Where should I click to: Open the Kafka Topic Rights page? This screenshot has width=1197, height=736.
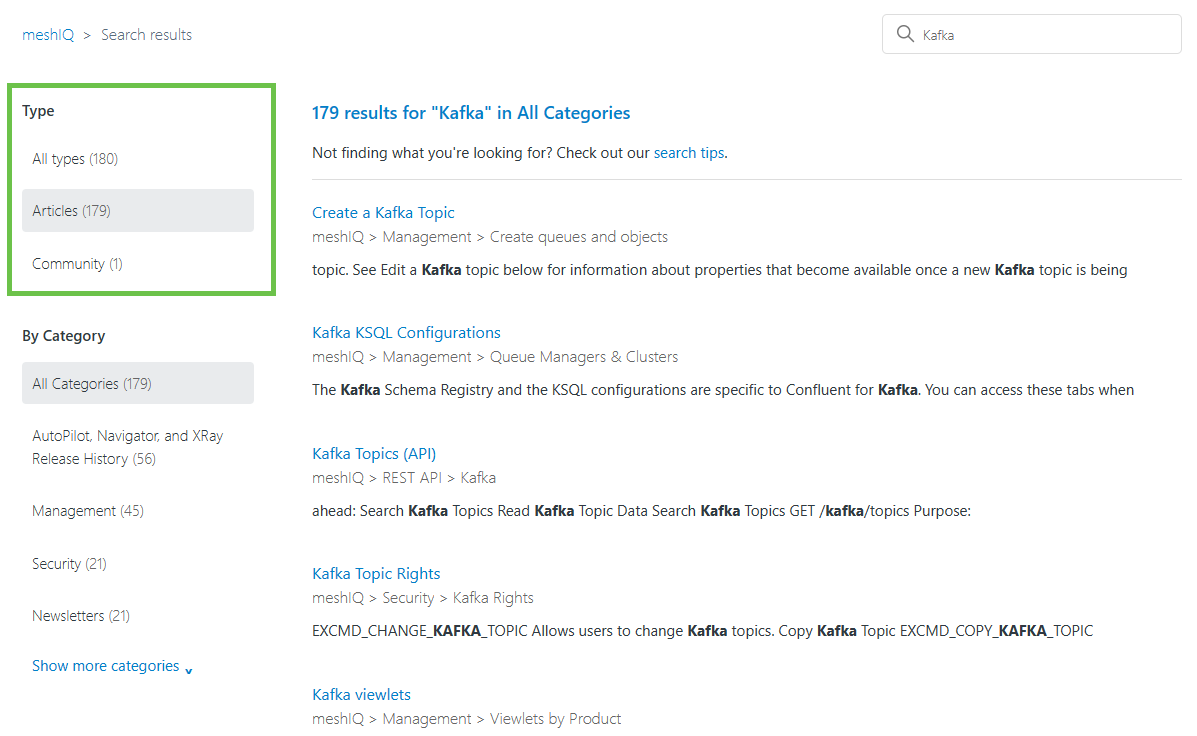(x=376, y=573)
